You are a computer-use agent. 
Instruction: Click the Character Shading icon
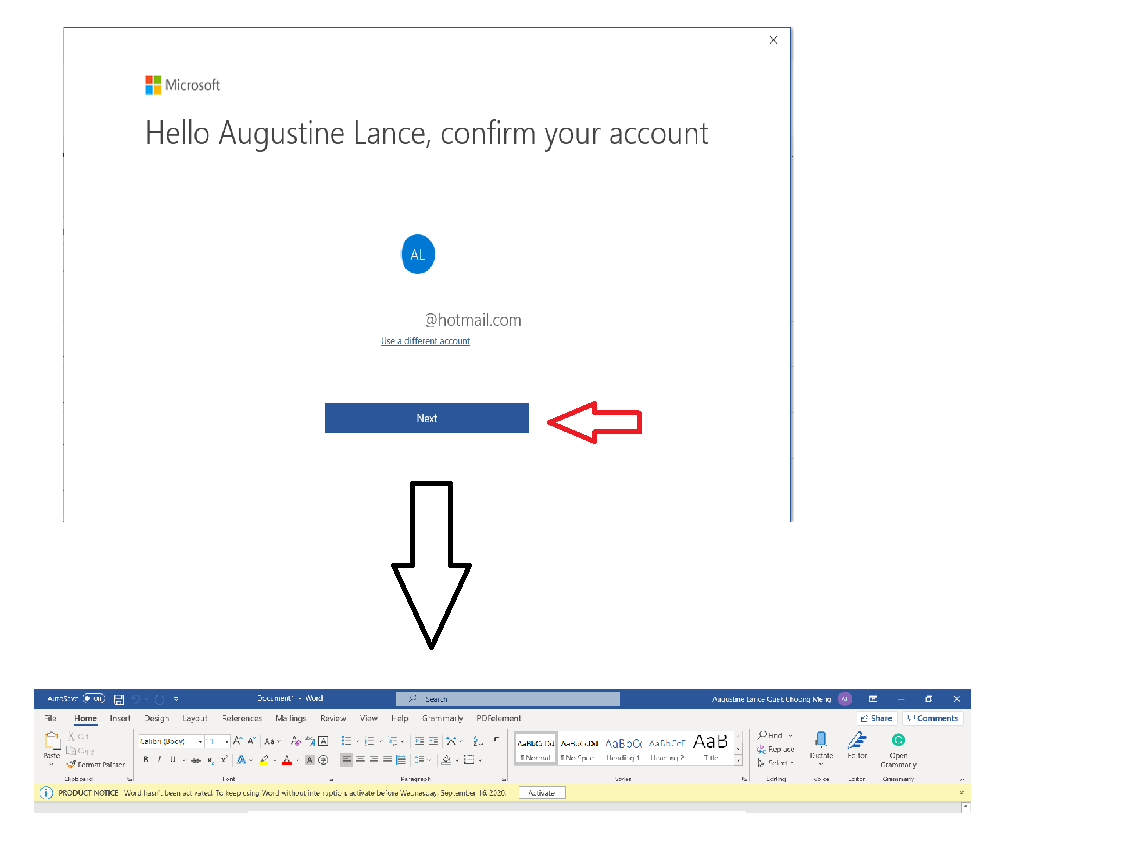point(309,759)
